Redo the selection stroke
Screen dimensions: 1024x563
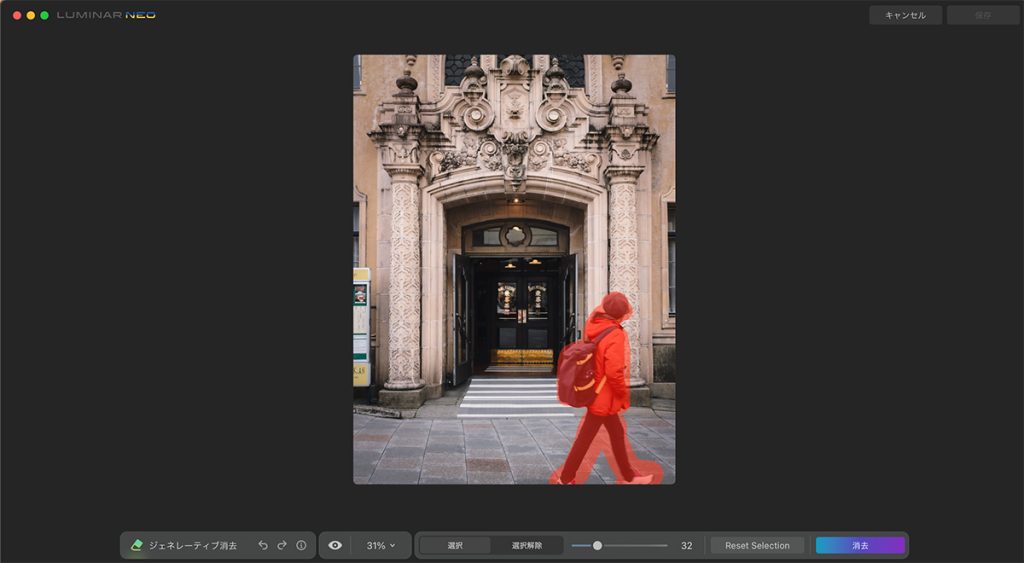point(282,545)
